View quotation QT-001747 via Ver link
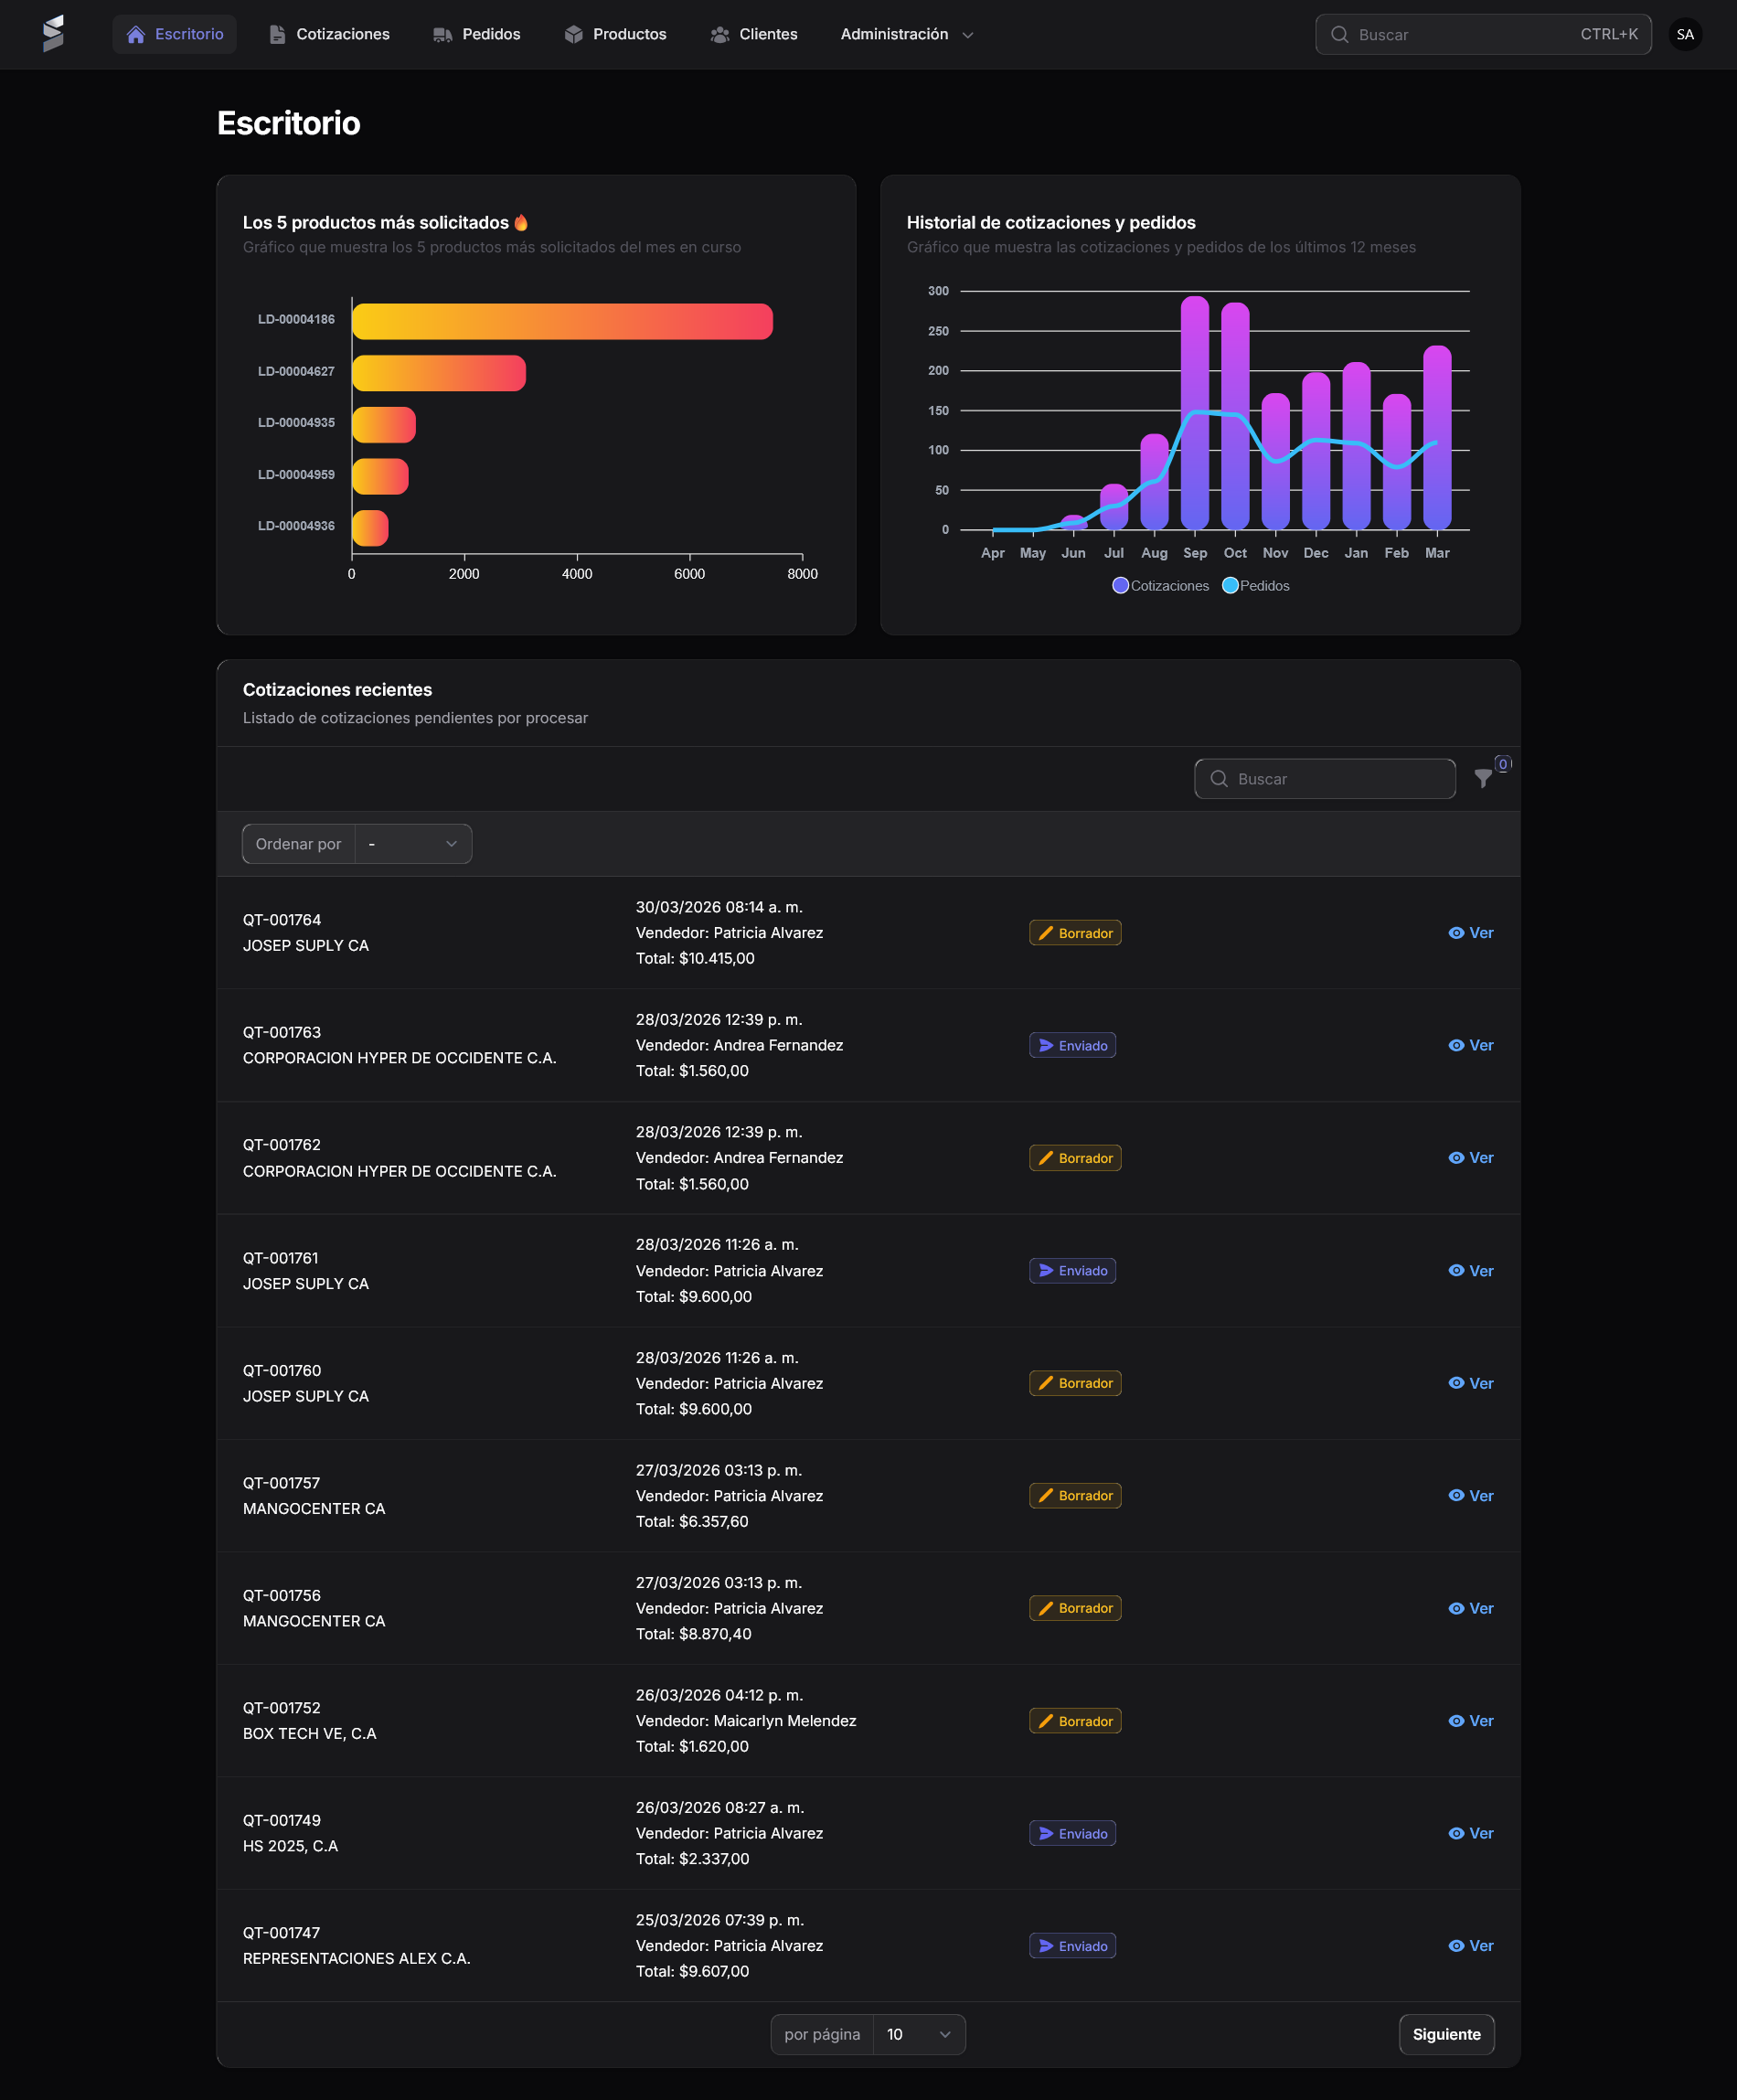 [x=1471, y=1946]
